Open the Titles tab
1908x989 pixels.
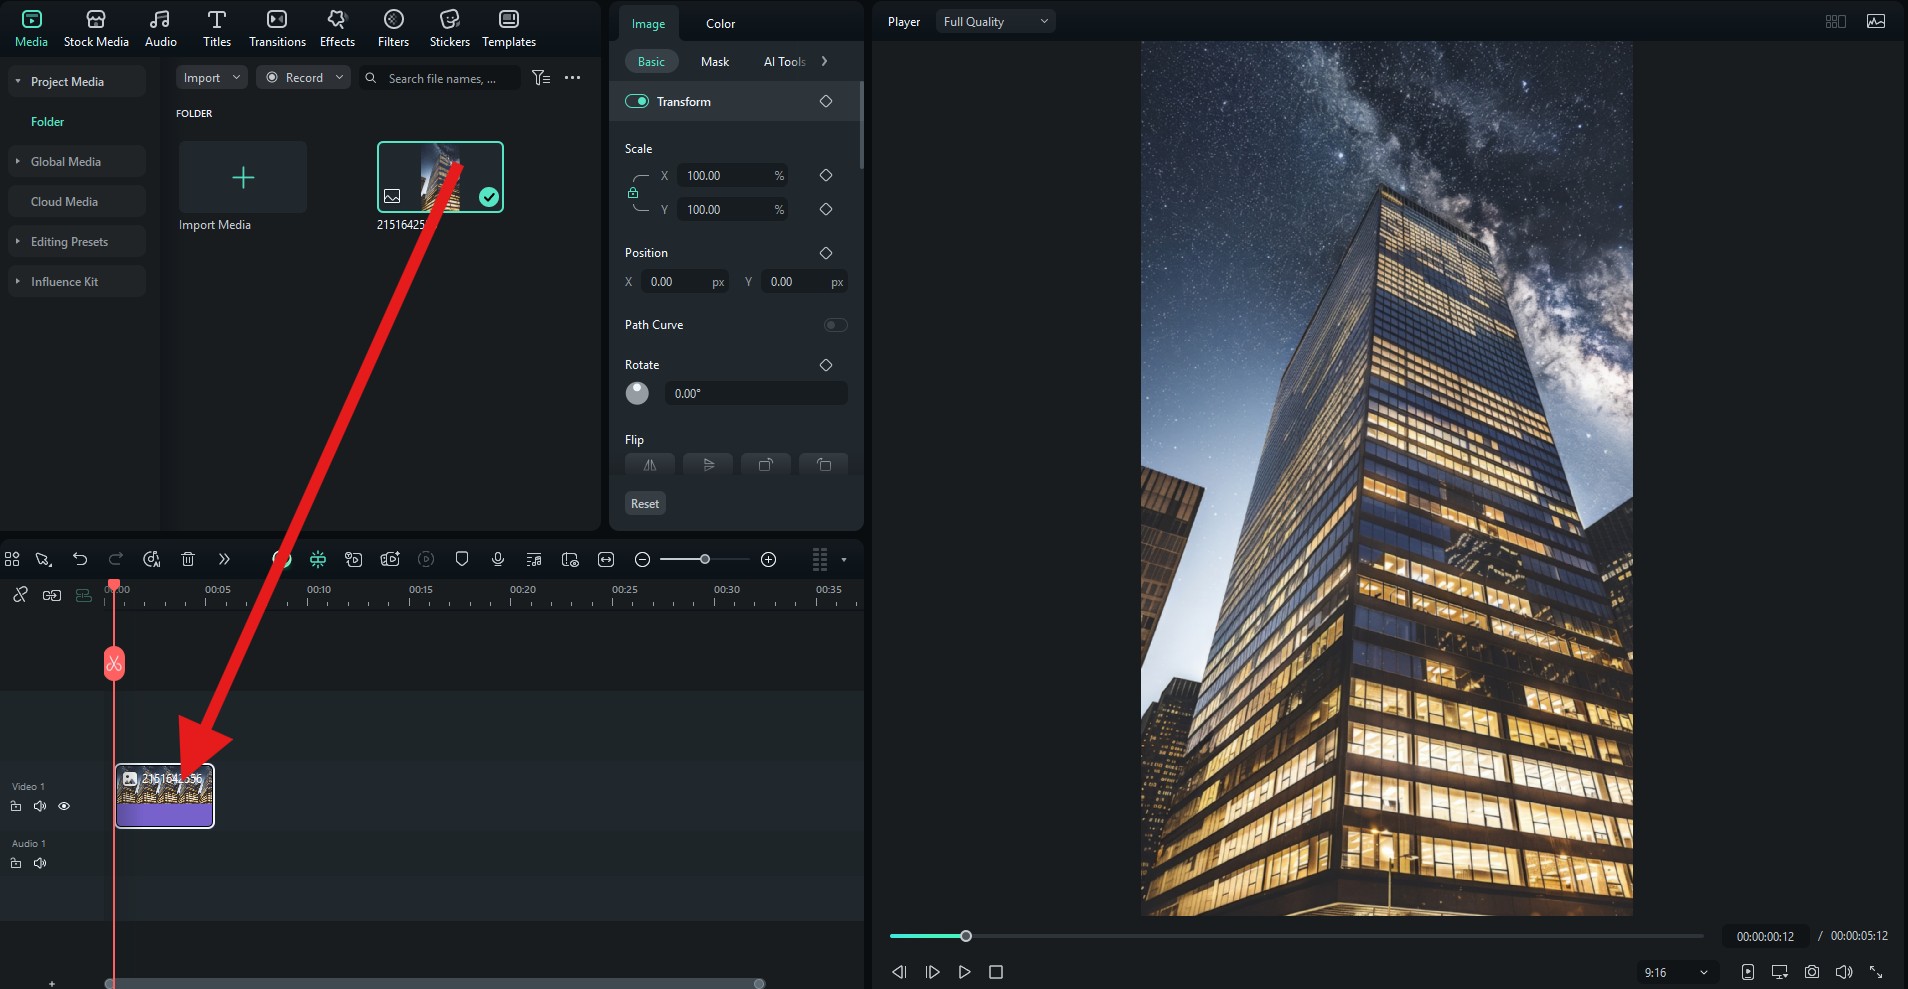[216, 29]
